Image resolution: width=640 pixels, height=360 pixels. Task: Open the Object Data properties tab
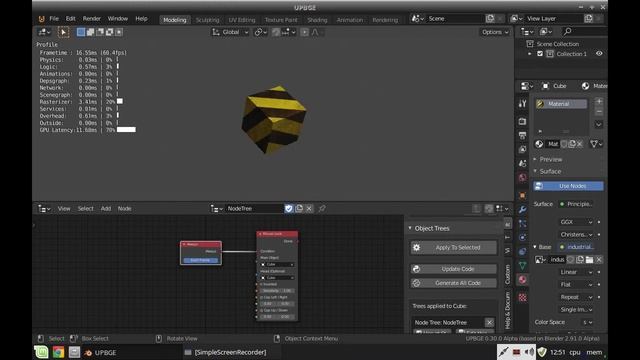[522, 266]
